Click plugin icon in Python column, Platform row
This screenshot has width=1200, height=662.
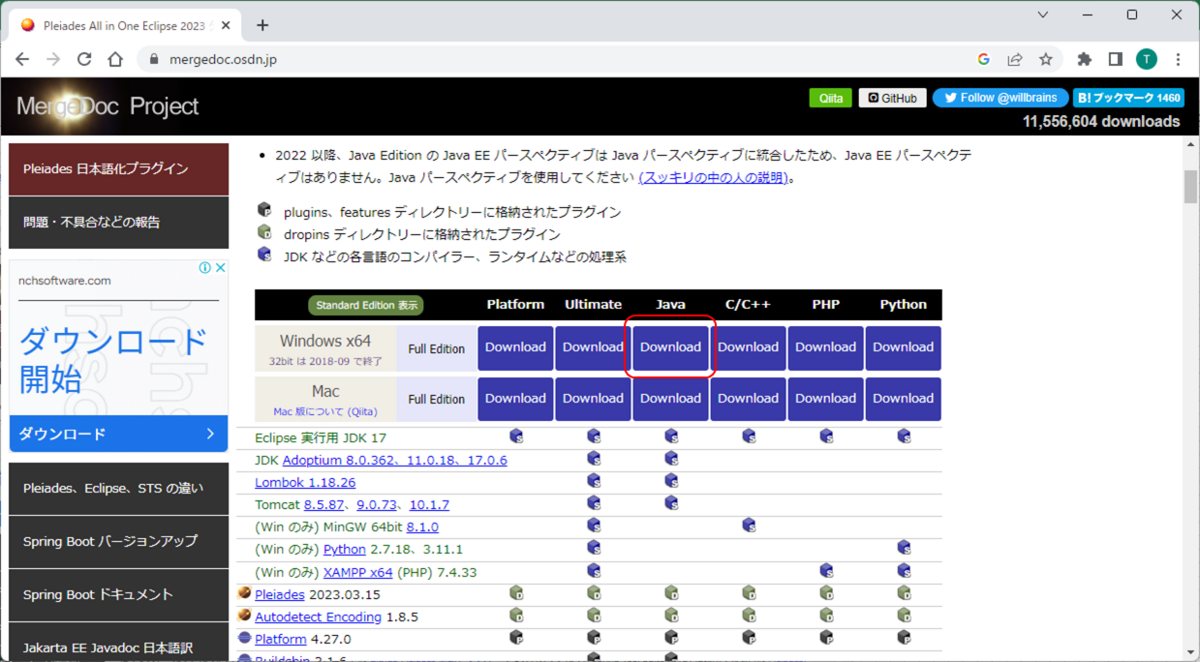[904, 637]
